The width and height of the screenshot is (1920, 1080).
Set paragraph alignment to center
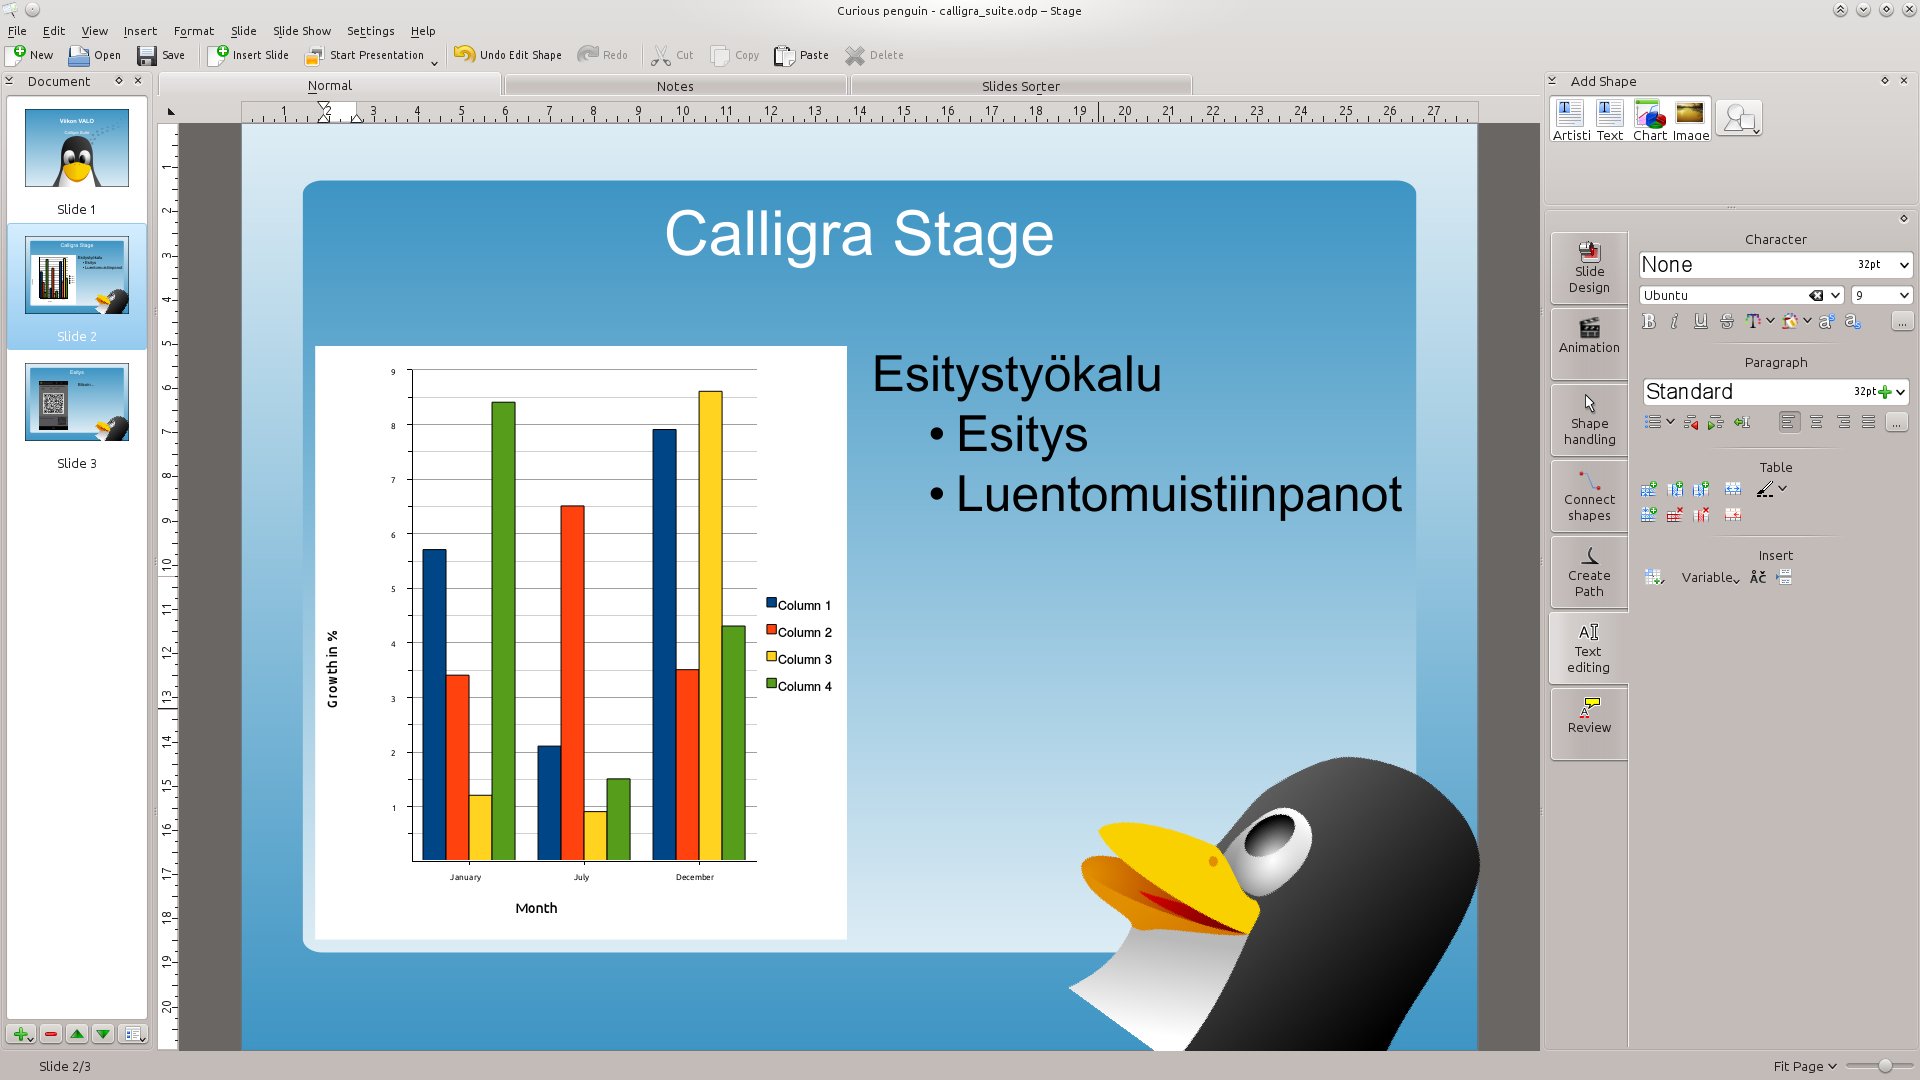[x=1816, y=422]
